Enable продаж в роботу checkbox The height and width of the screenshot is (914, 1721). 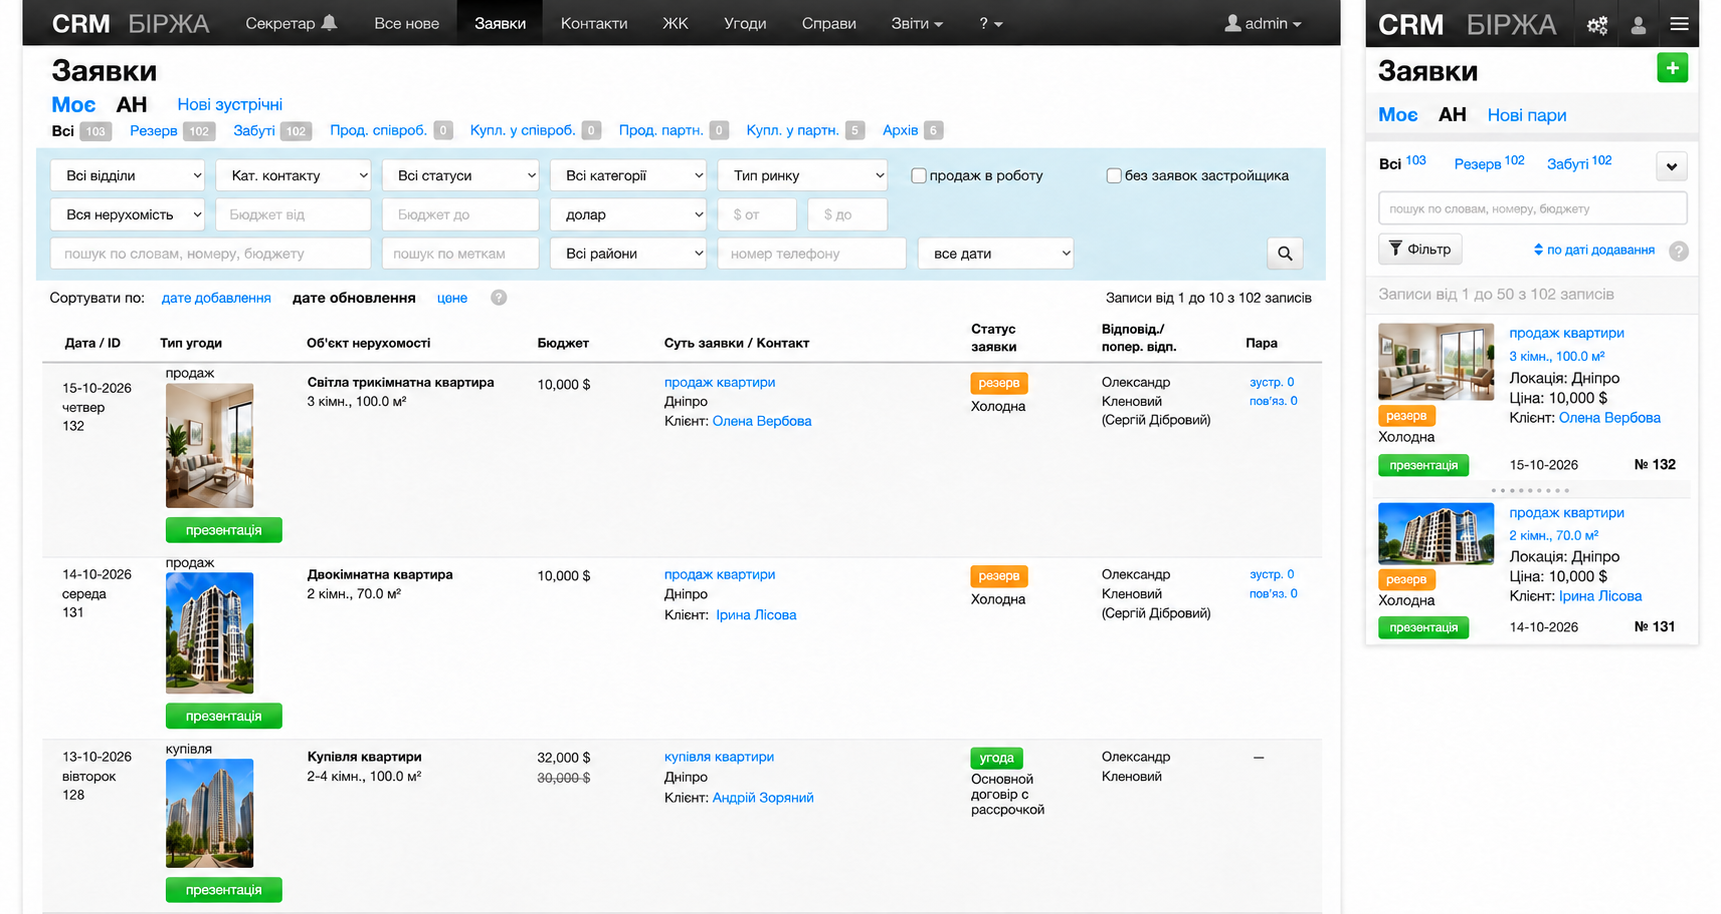pyautogui.click(x=918, y=176)
